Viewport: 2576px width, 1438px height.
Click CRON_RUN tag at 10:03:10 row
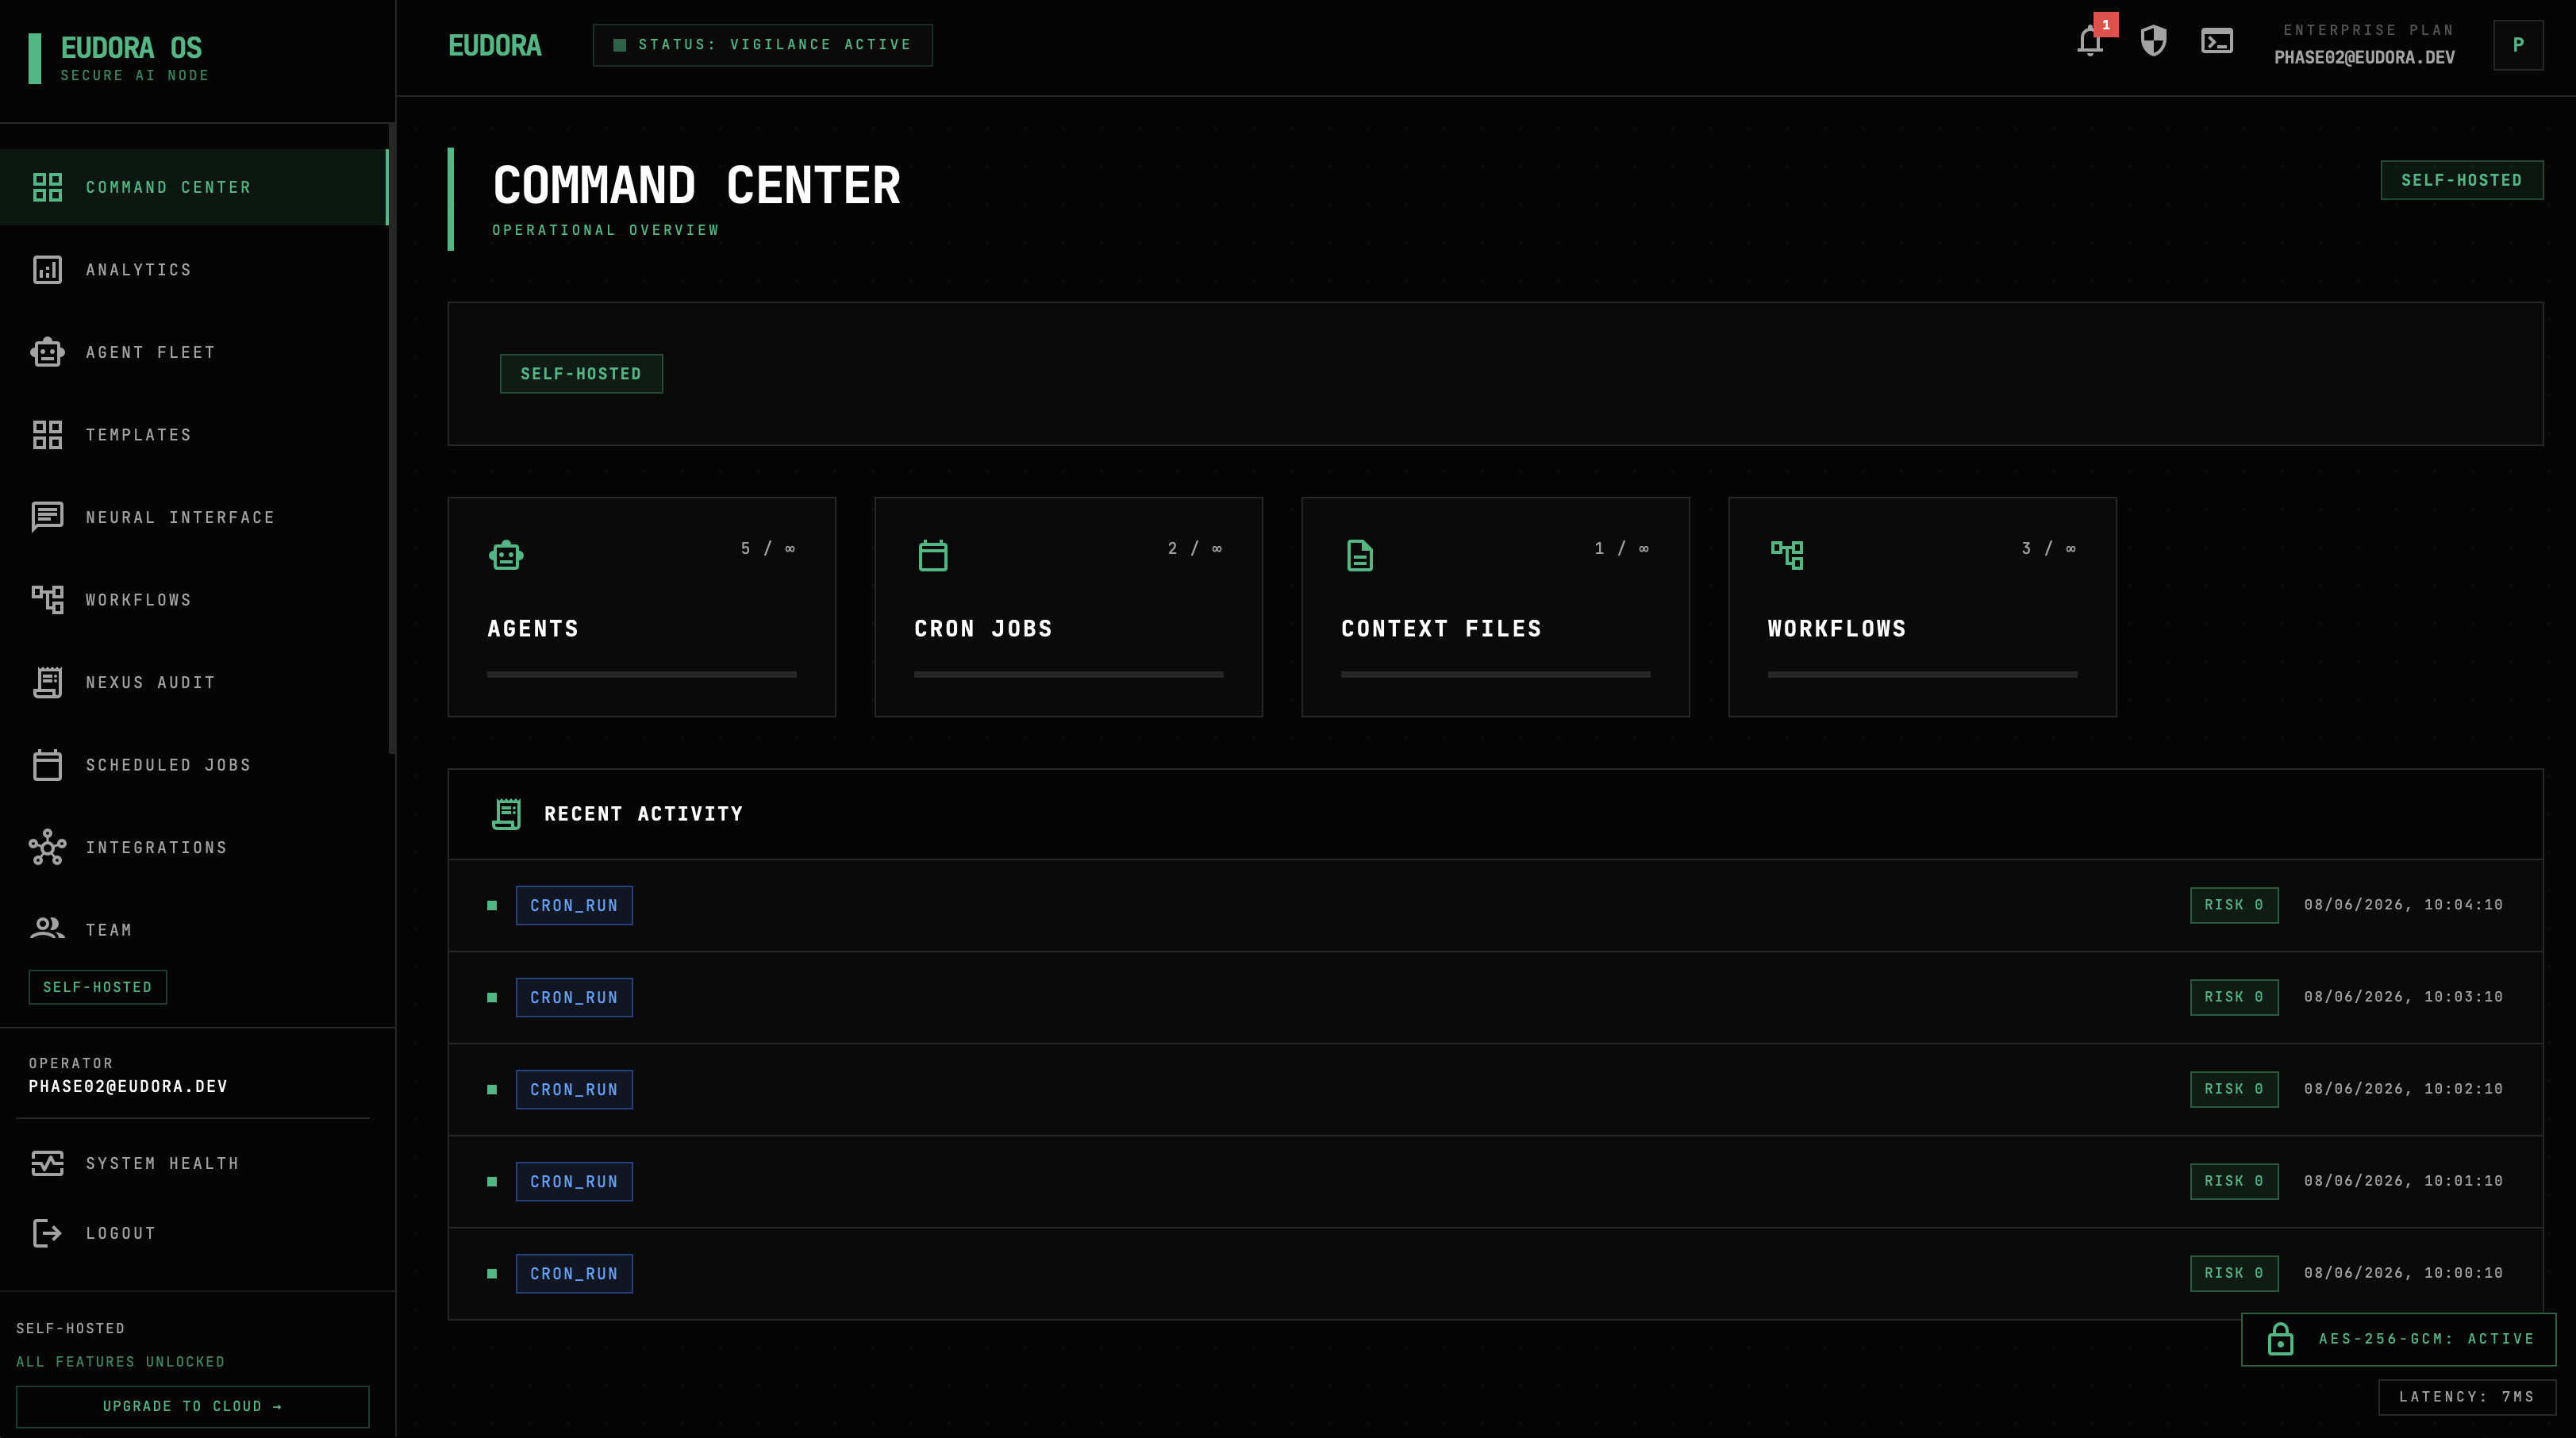pos(574,997)
